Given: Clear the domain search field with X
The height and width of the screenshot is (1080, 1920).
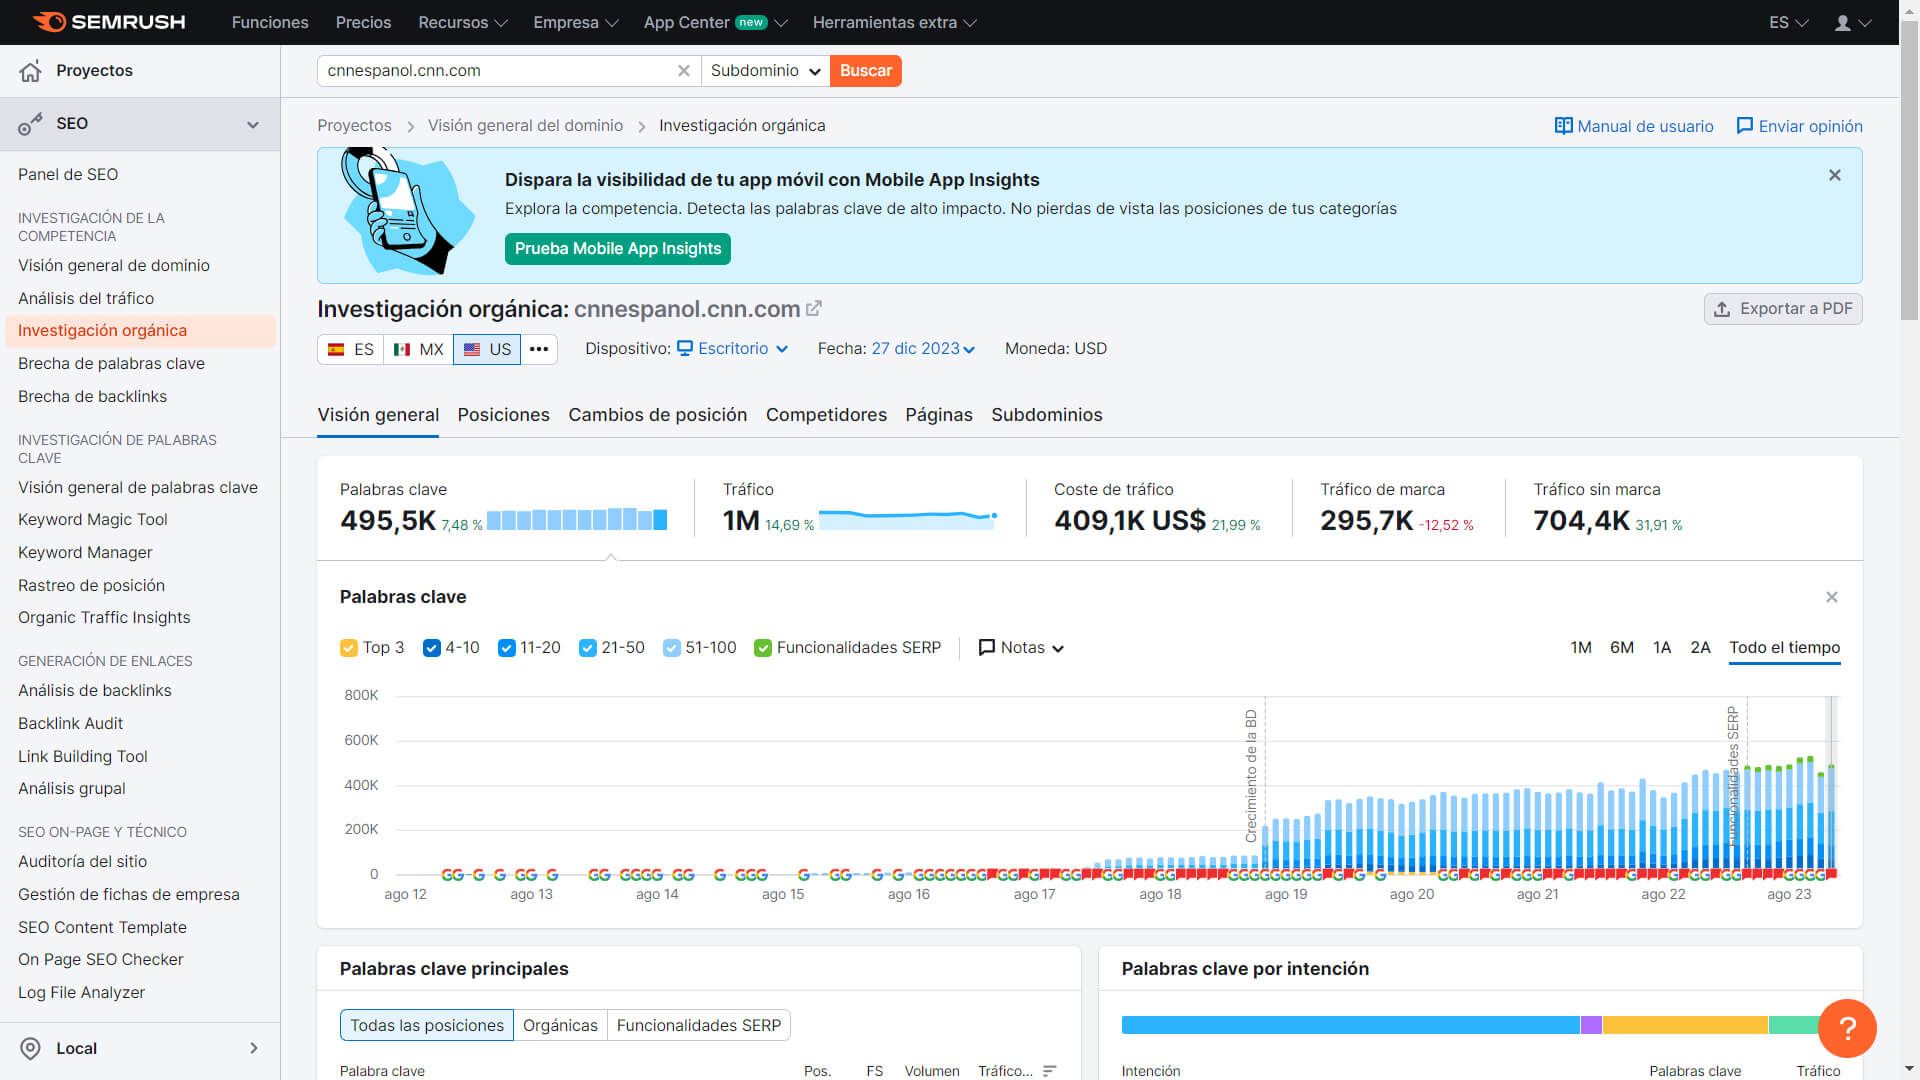Looking at the screenshot, I should coord(684,71).
